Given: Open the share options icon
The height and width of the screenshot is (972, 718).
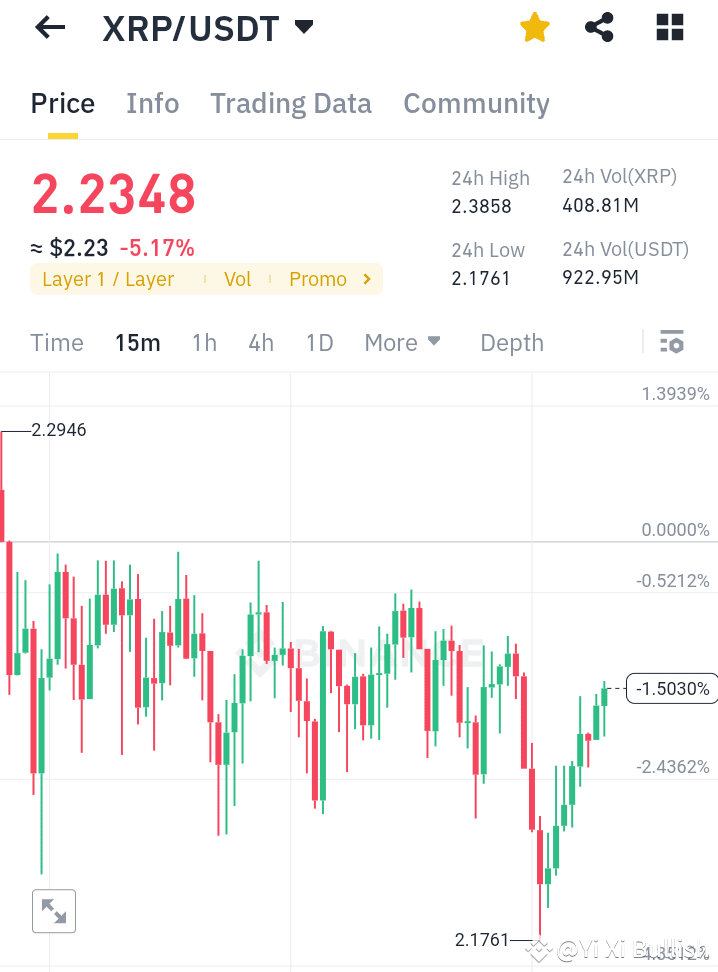Looking at the screenshot, I should pyautogui.click(x=599, y=27).
